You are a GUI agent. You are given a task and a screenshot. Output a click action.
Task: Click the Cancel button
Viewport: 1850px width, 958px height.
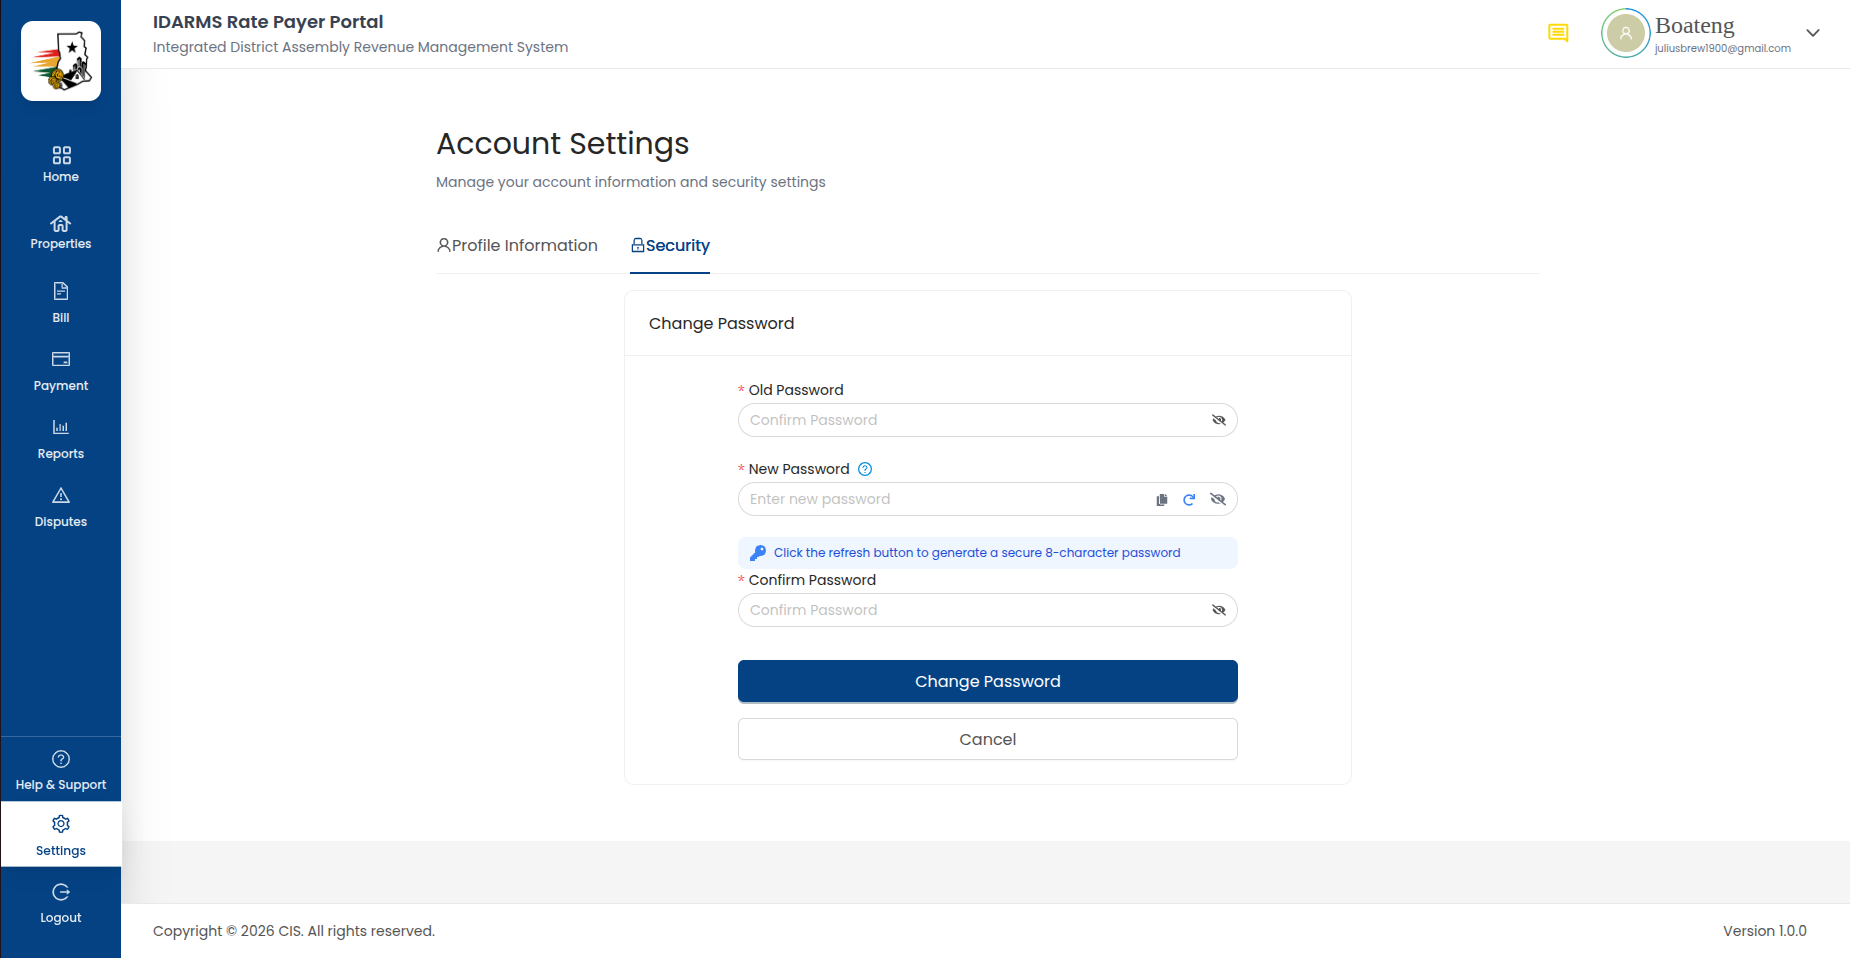coord(988,739)
